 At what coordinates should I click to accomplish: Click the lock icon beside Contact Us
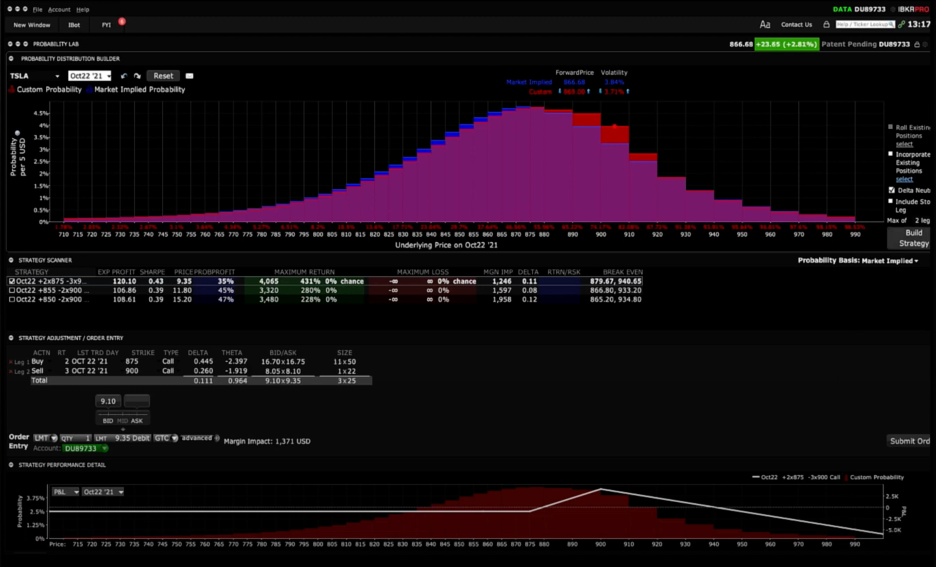coord(826,24)
